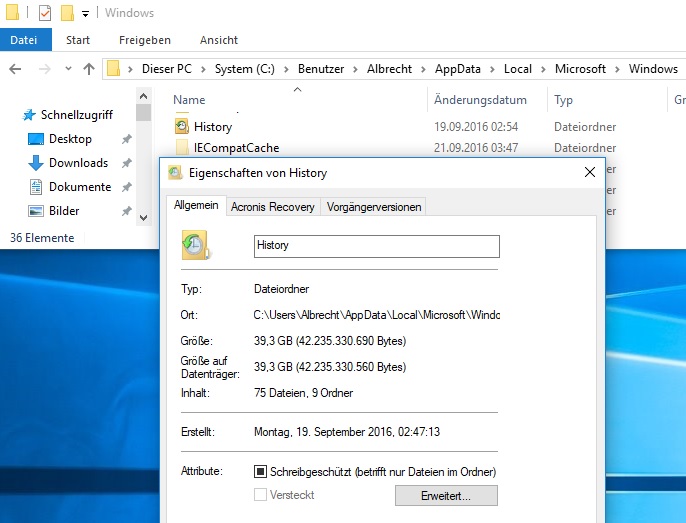Expand chevron after Local breadcrumb

pyautogui.click(x=543, y=69)
